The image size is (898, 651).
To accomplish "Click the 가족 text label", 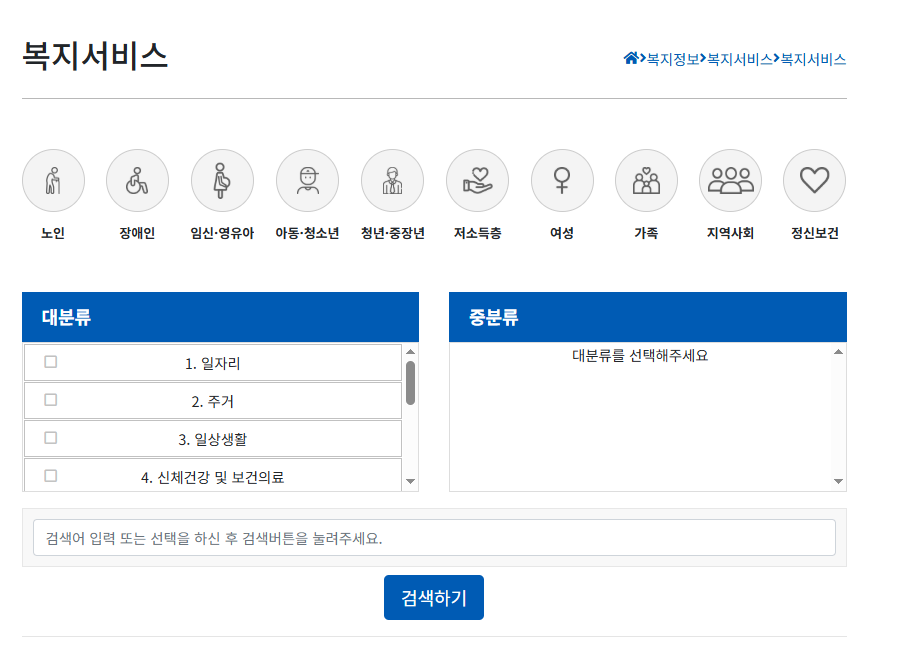I will point(646,233).
